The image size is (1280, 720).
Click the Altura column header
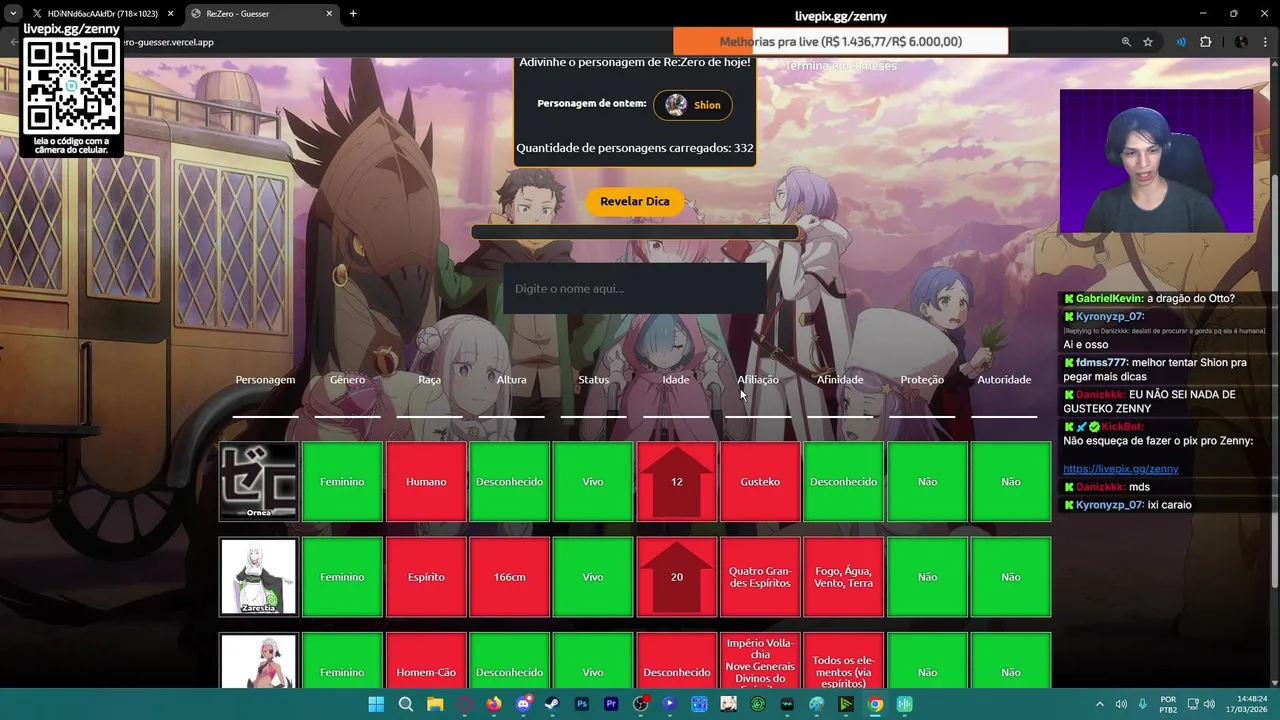click(512, 380)
